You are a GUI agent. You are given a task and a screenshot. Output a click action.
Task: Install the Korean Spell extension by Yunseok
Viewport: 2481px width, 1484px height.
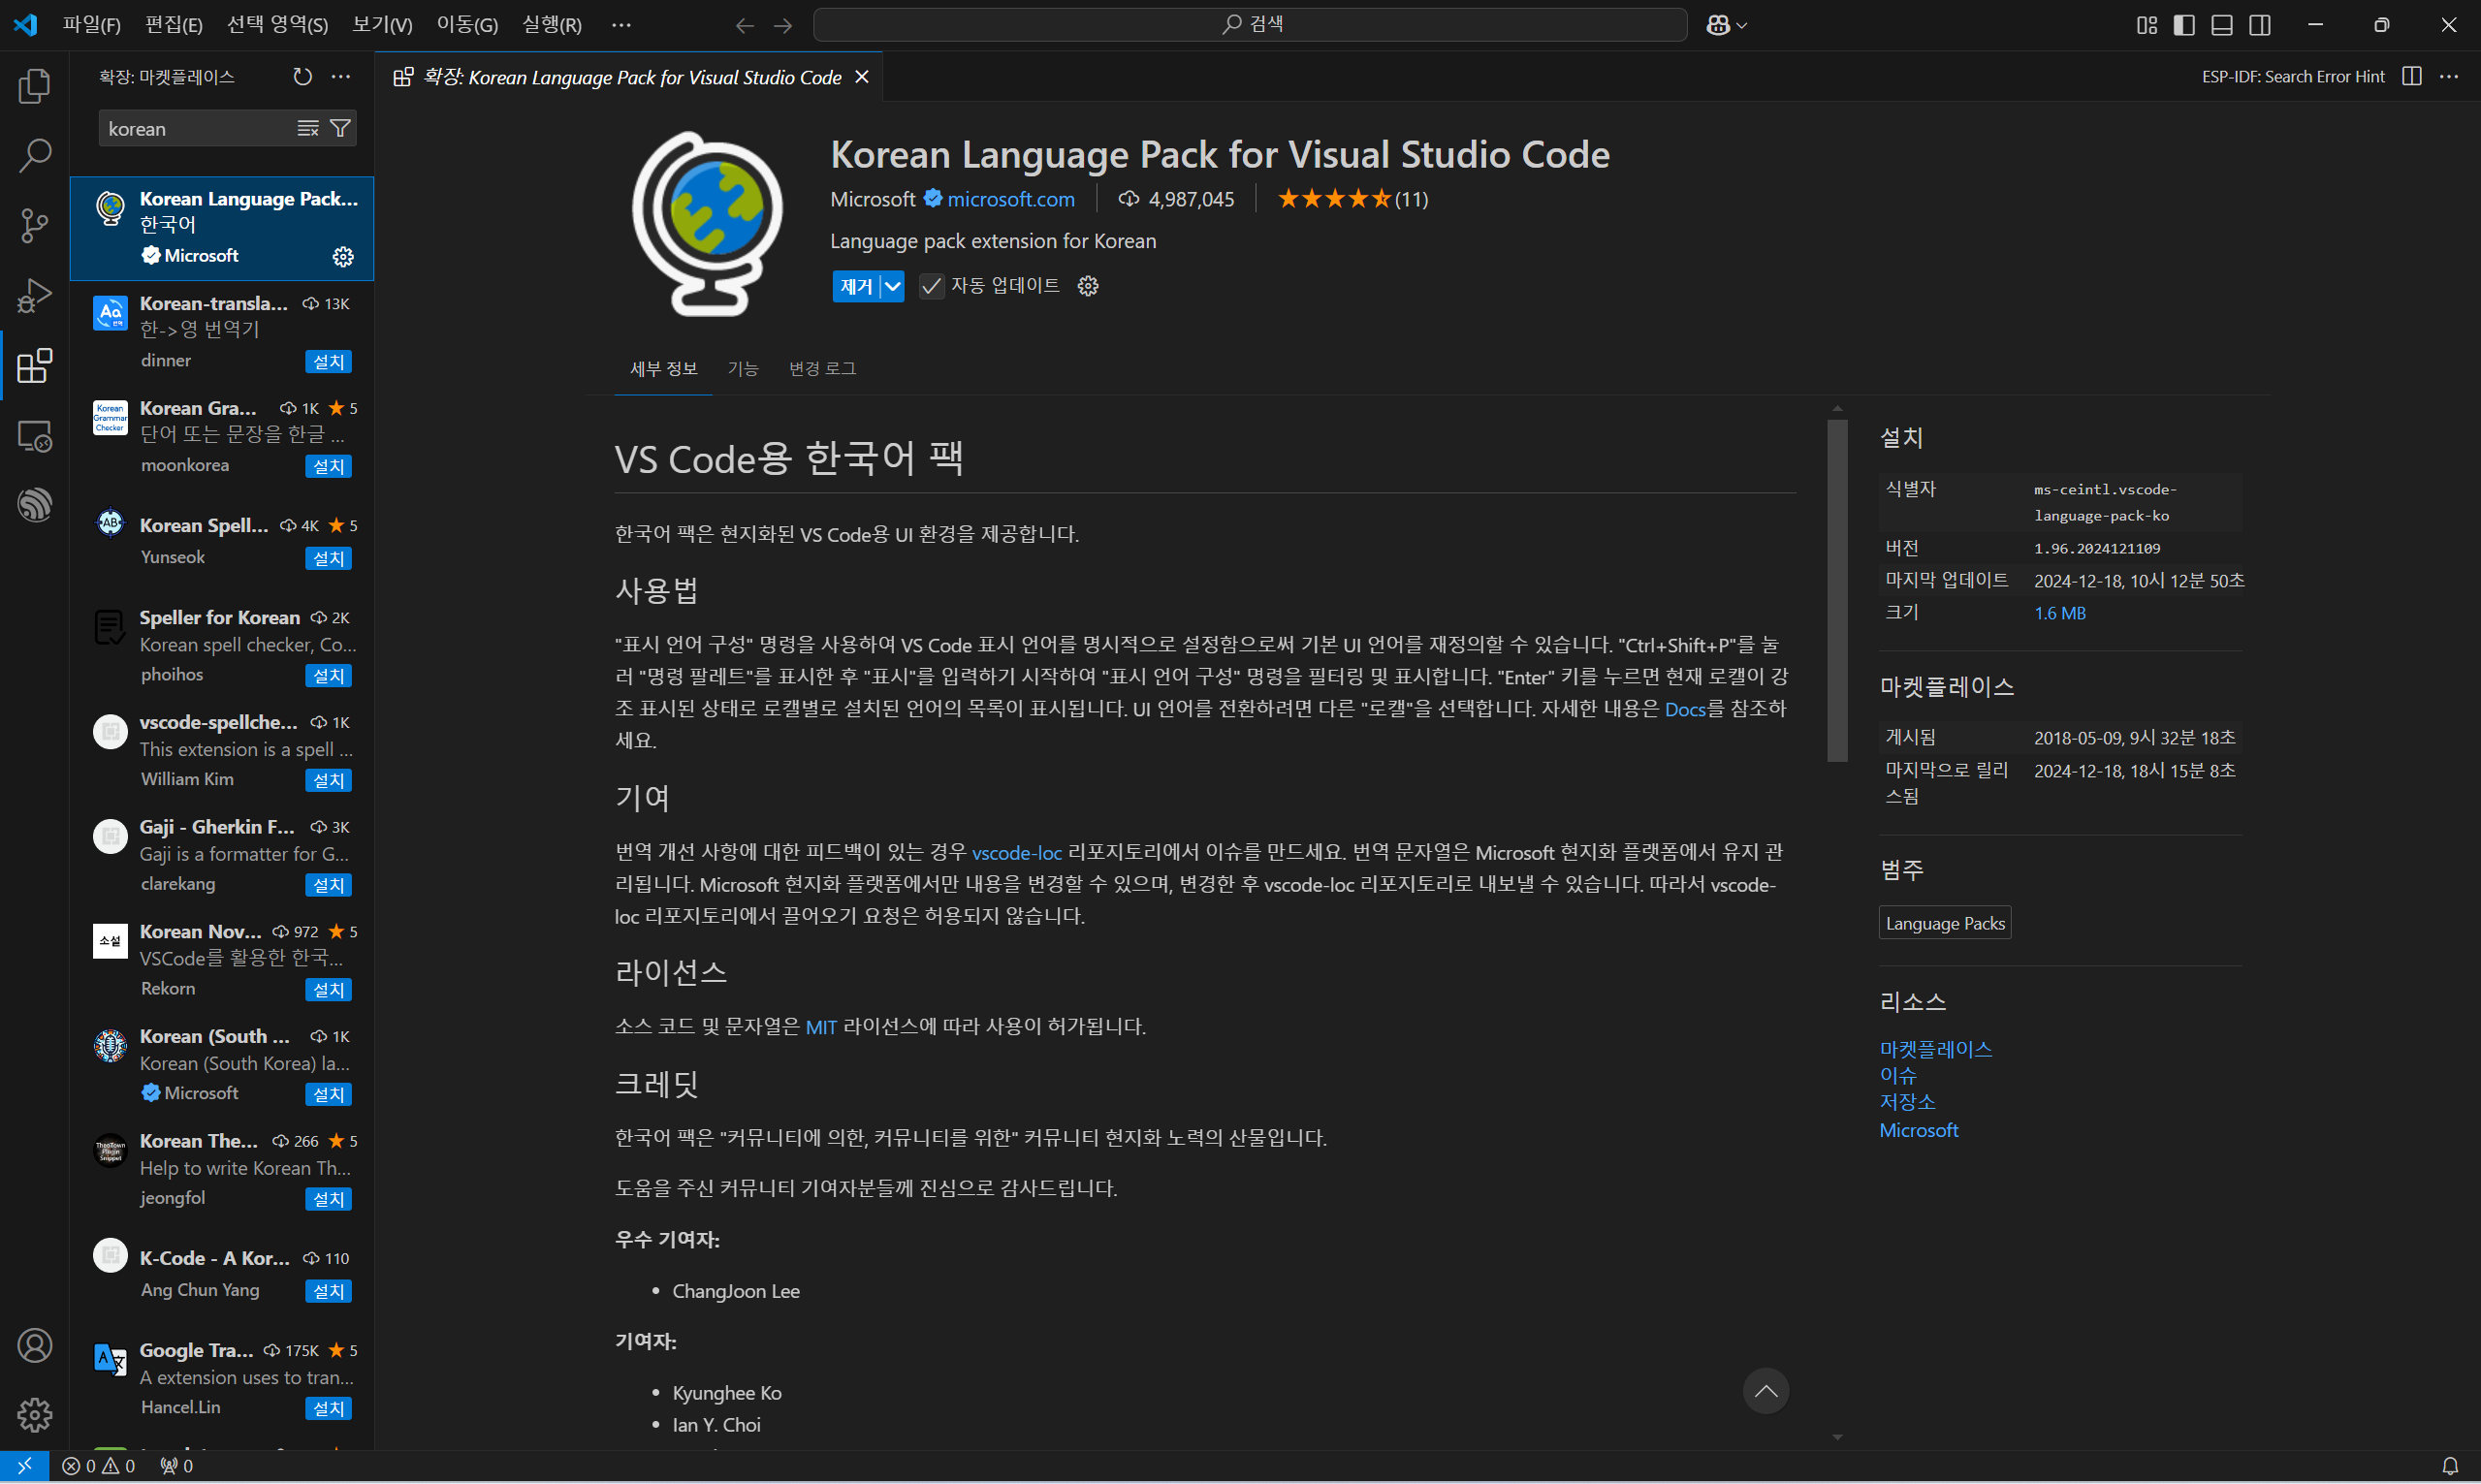click(328, 559)
